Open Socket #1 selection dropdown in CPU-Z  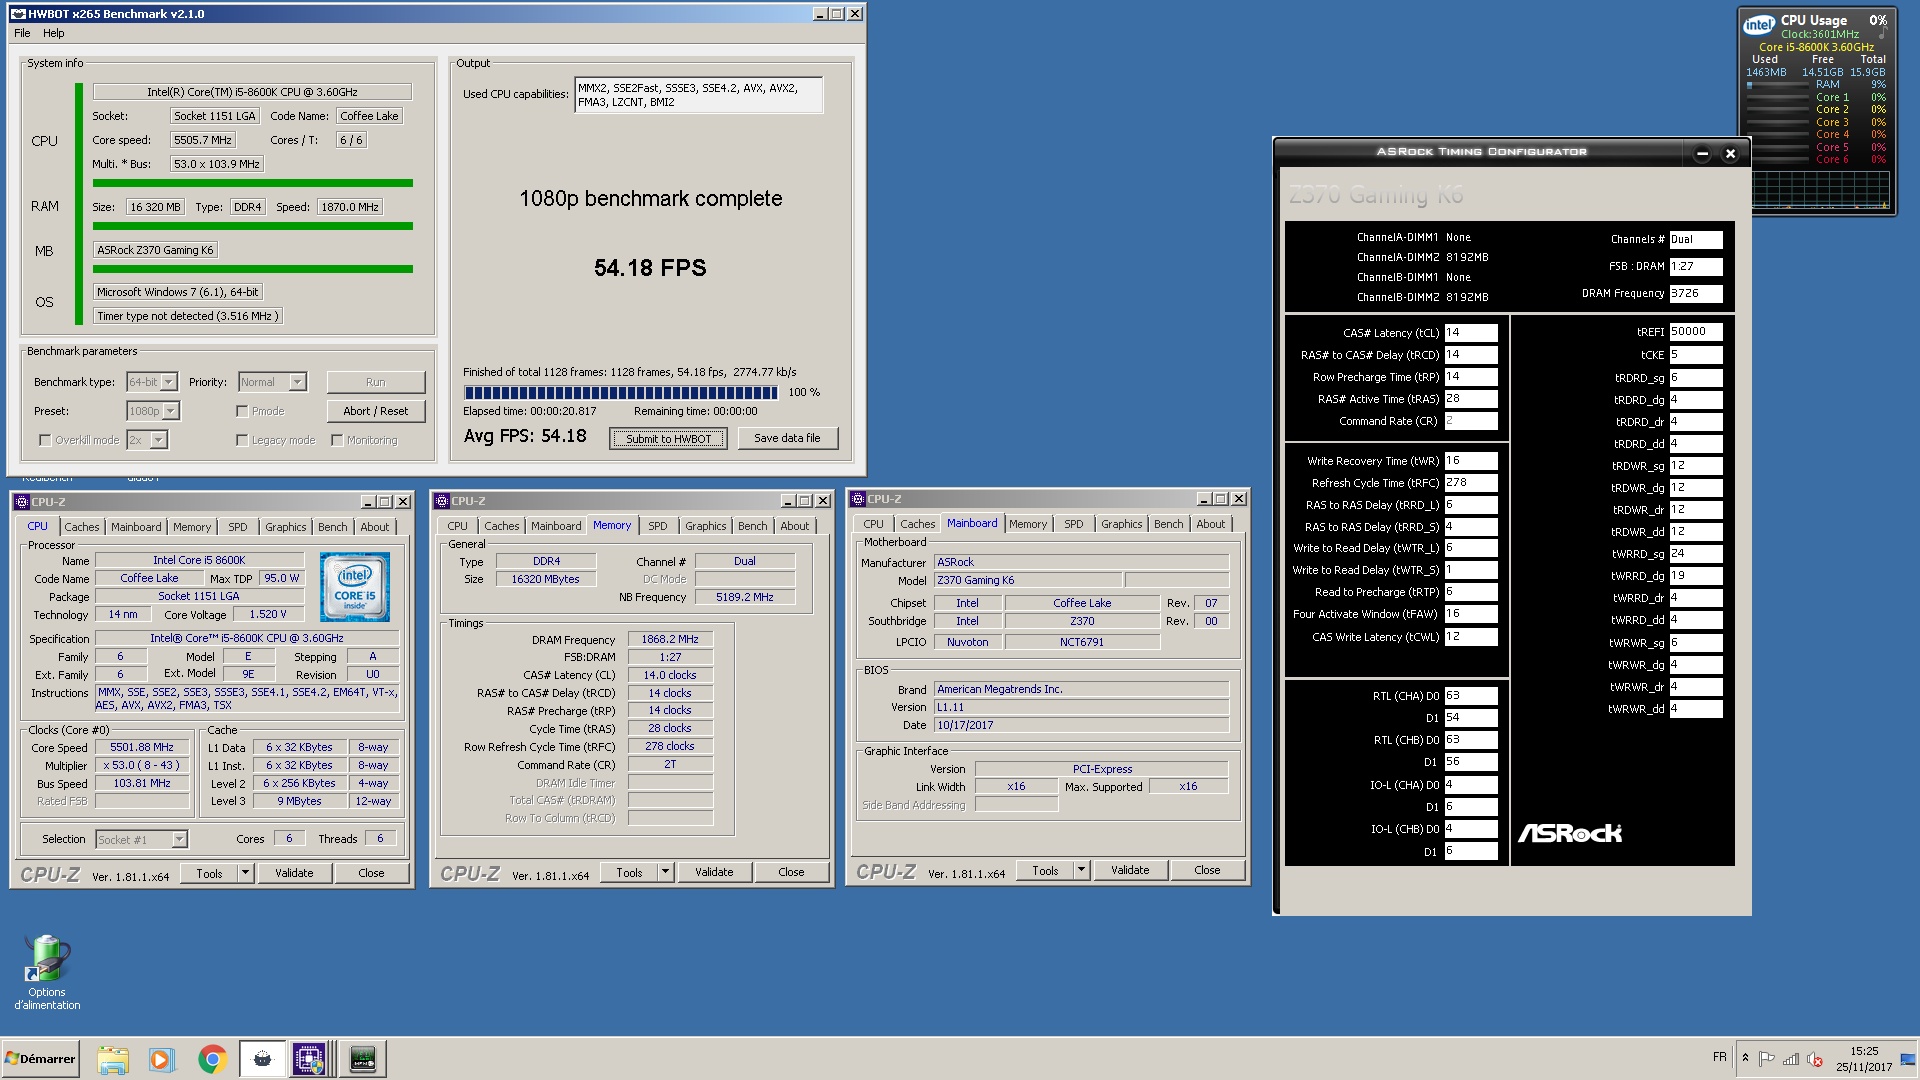[179, 840]
